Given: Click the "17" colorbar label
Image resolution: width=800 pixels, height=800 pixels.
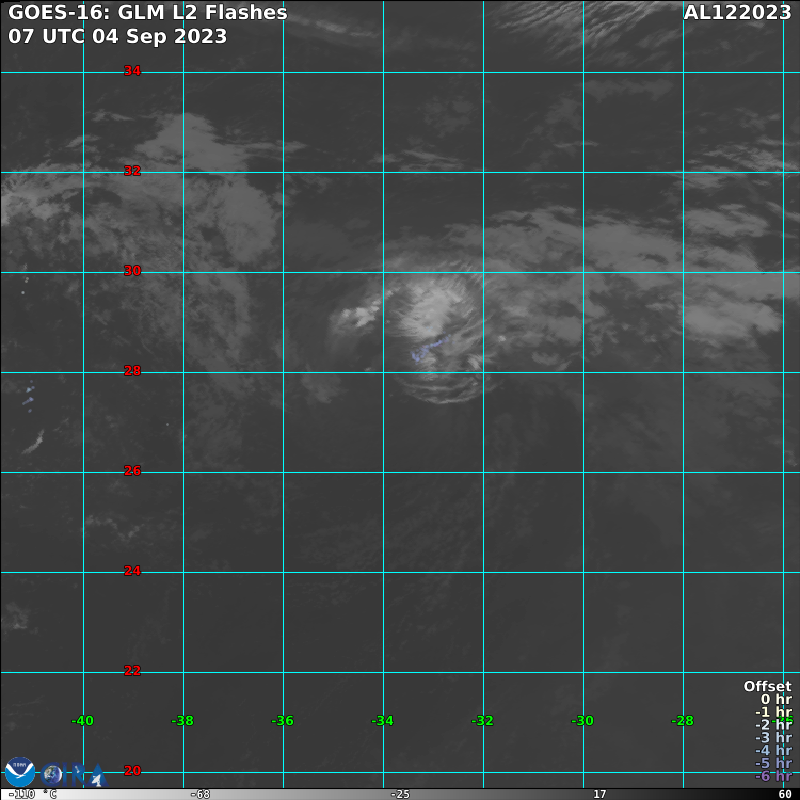Looking at the screenshot, I should coord(599,794).
